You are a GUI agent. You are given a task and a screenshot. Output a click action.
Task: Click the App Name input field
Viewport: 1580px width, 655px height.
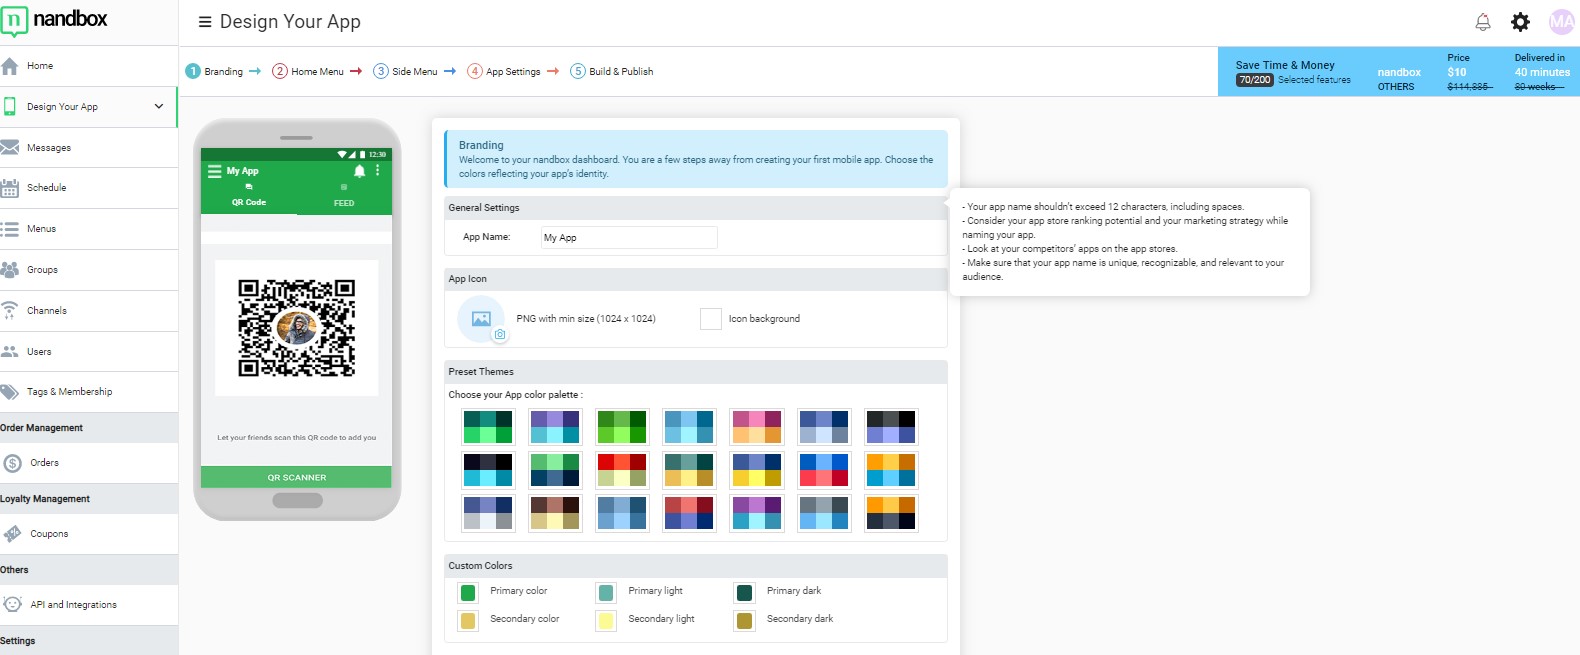[629, 237]
